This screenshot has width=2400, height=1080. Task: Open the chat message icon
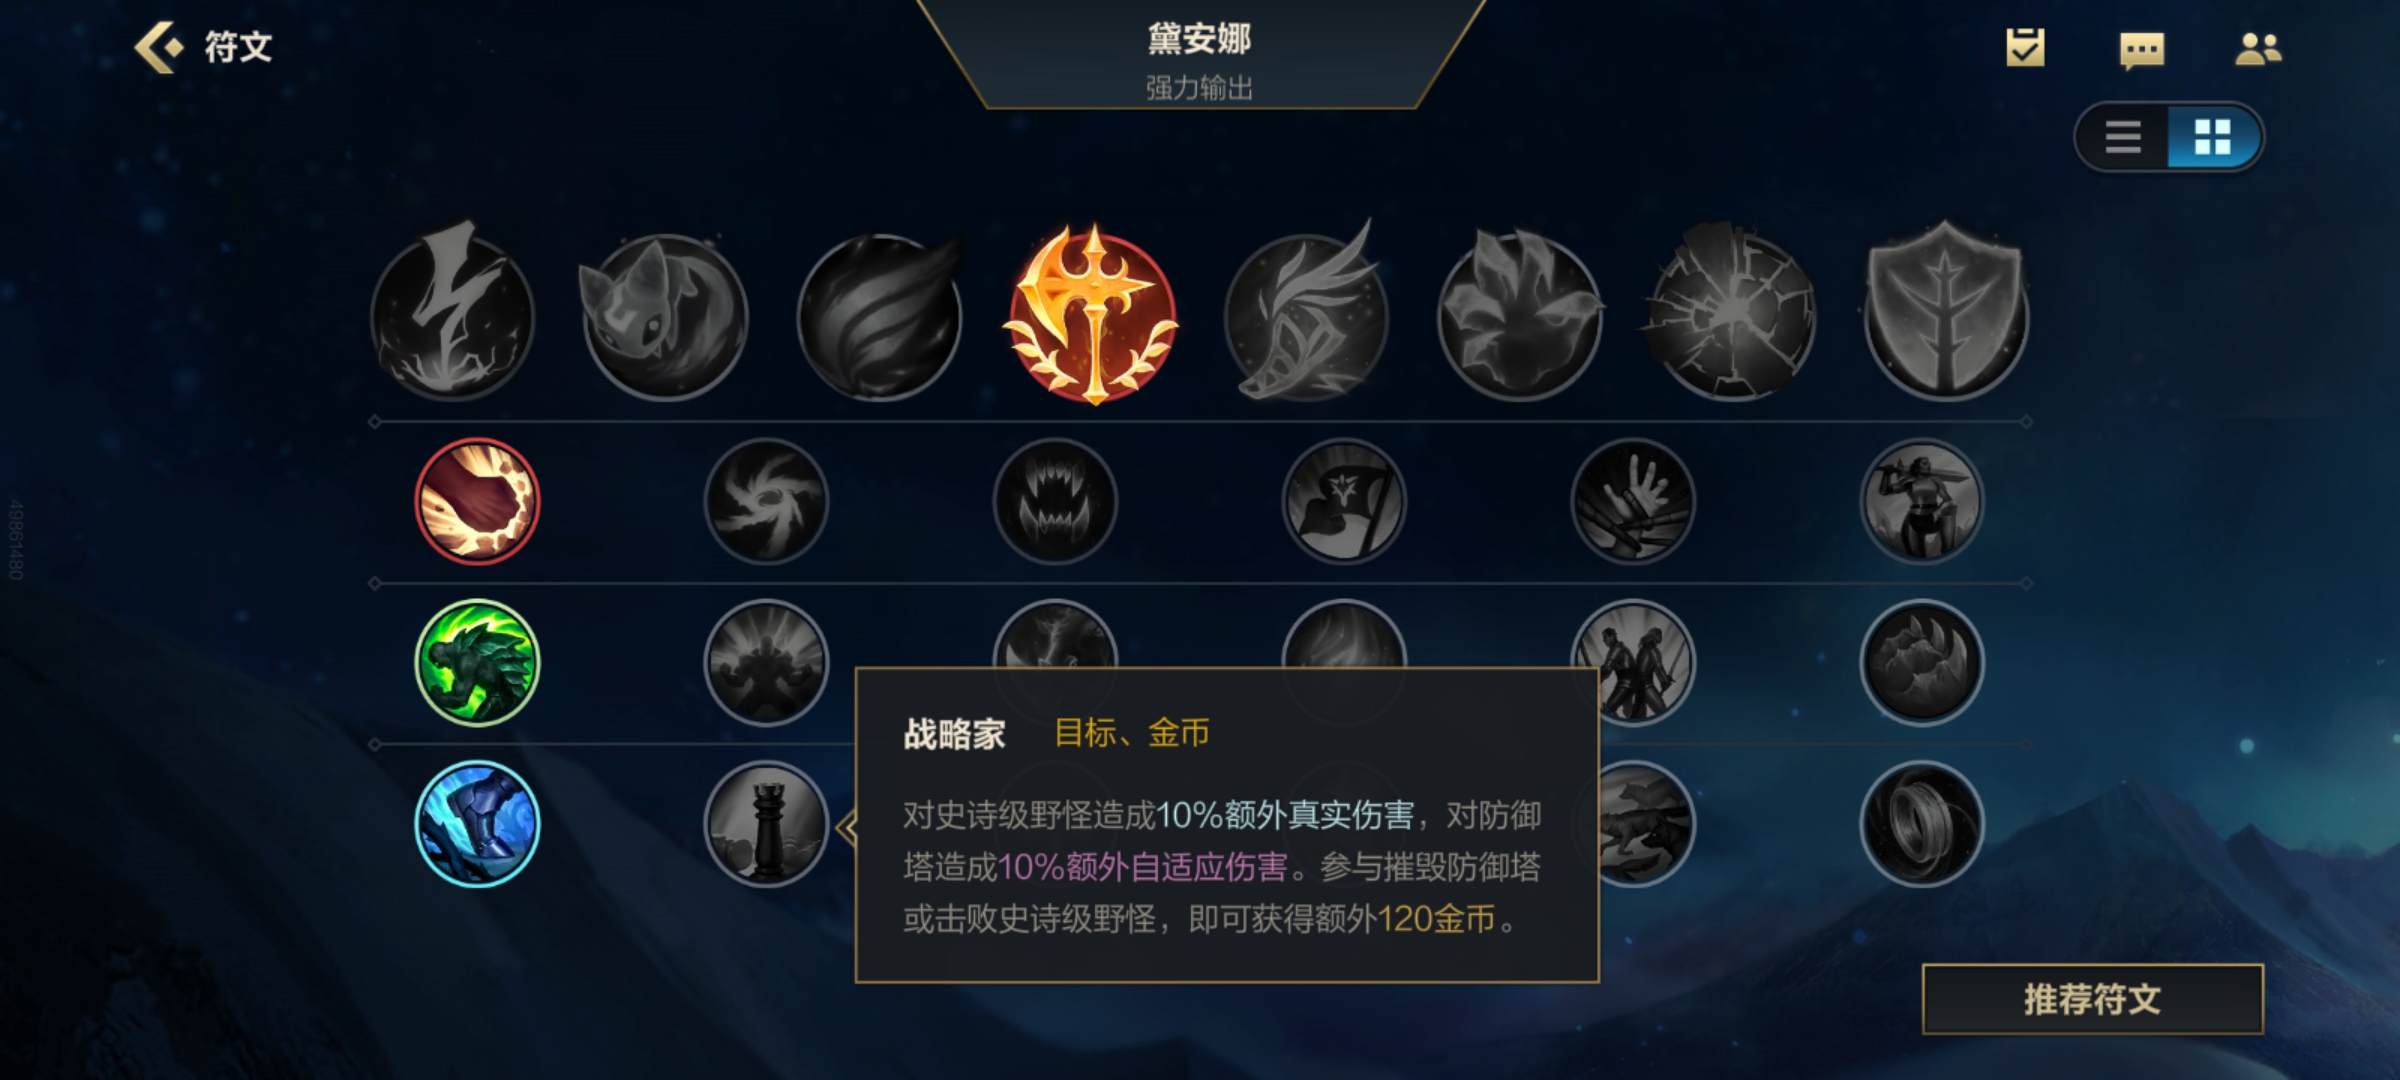point(2142,49)
